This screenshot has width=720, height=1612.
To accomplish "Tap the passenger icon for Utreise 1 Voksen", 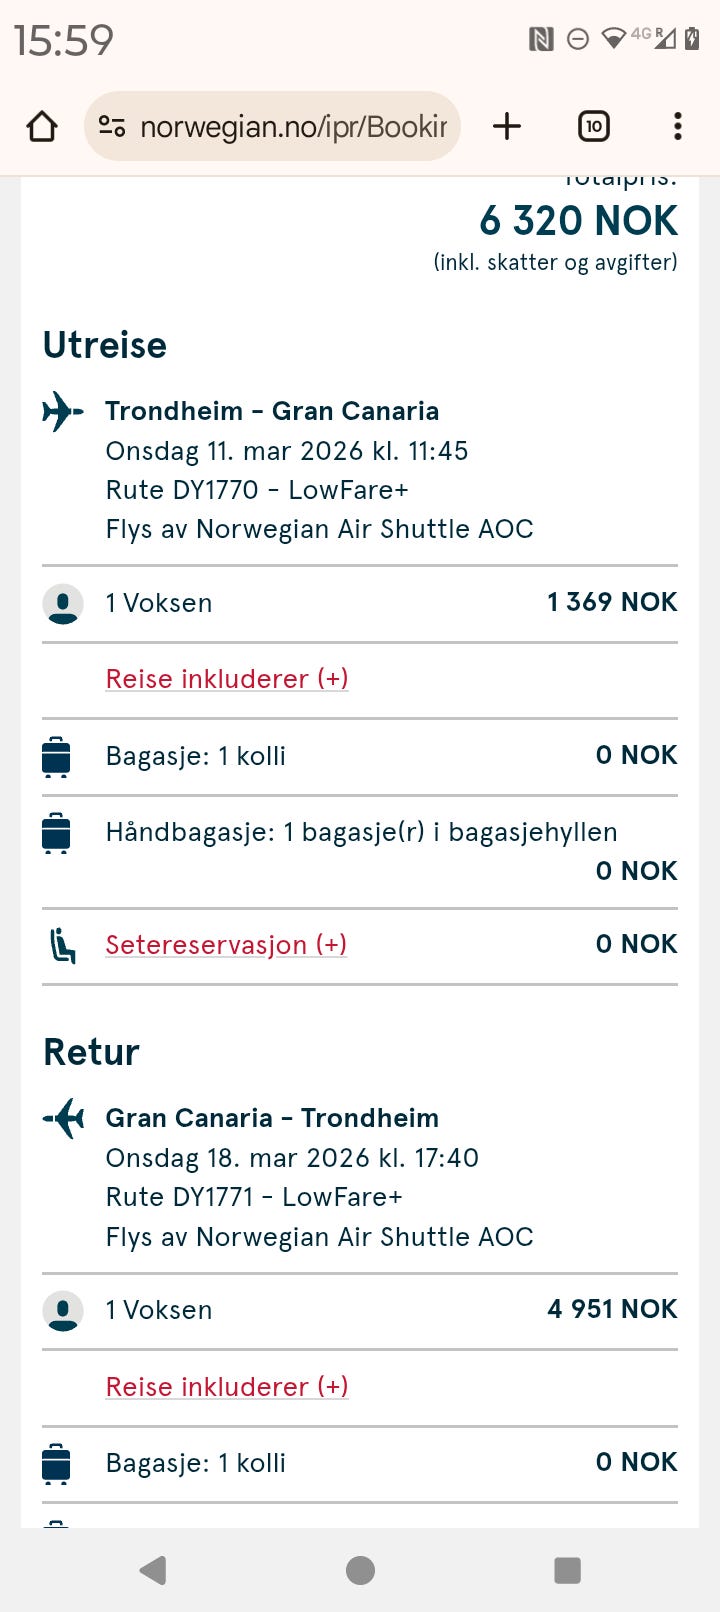I will point(63,603).
